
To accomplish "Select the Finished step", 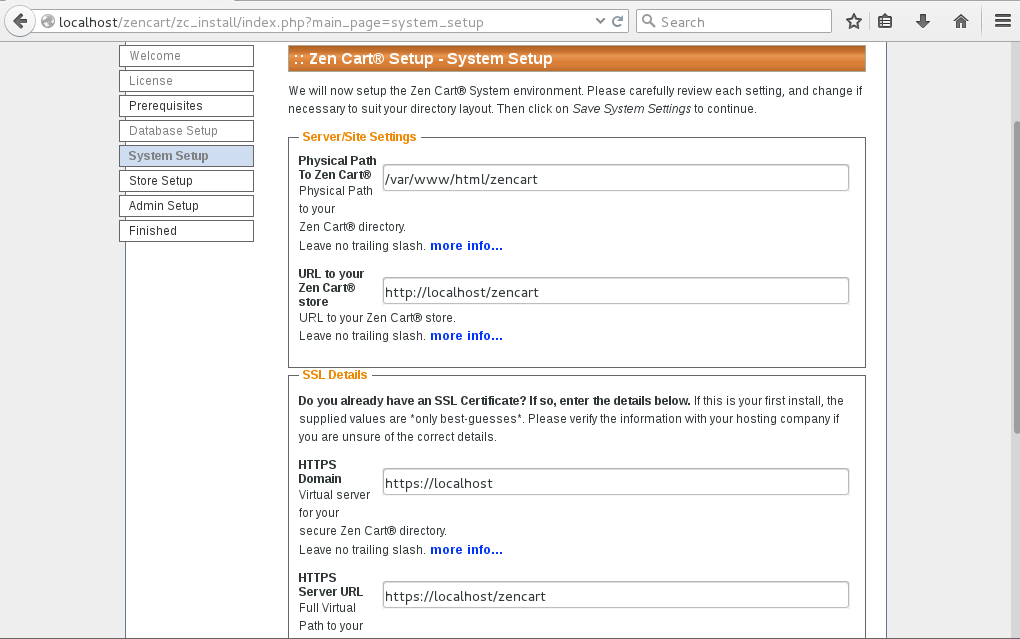I will (x=187, y=231).
